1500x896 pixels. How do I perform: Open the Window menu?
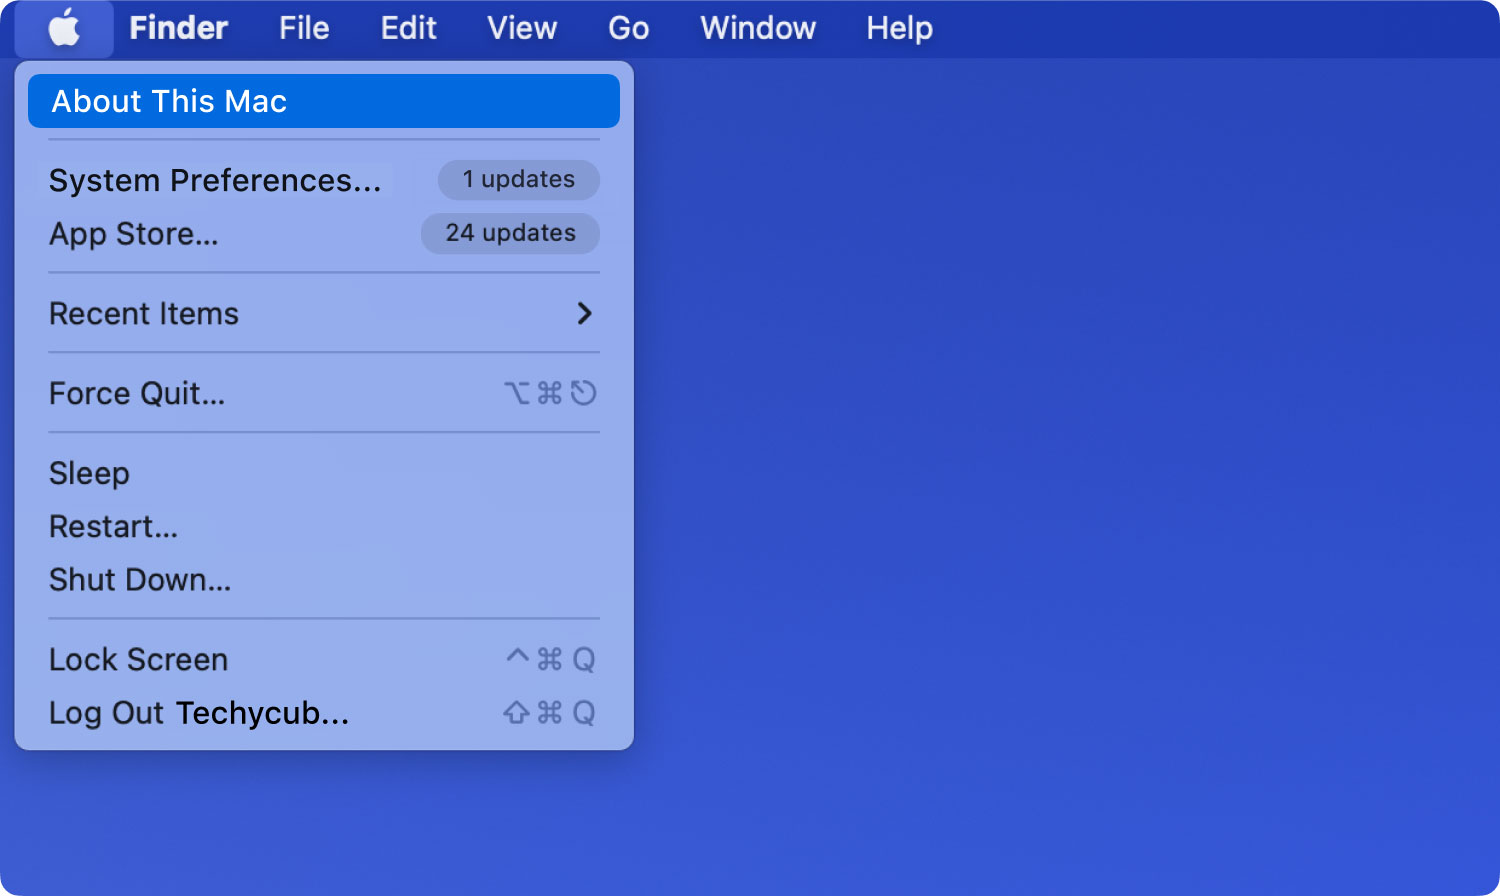pyautogui.click(x=758, y=28)
